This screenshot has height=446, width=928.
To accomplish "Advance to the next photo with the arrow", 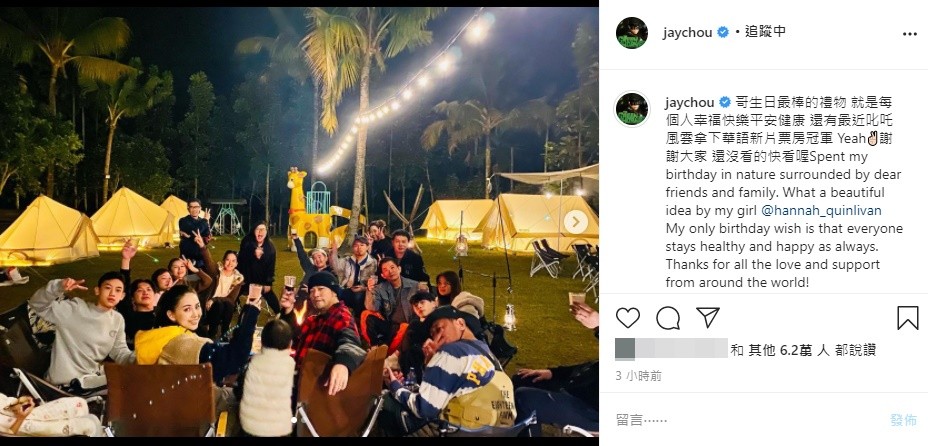I will [x=575, y=222].
